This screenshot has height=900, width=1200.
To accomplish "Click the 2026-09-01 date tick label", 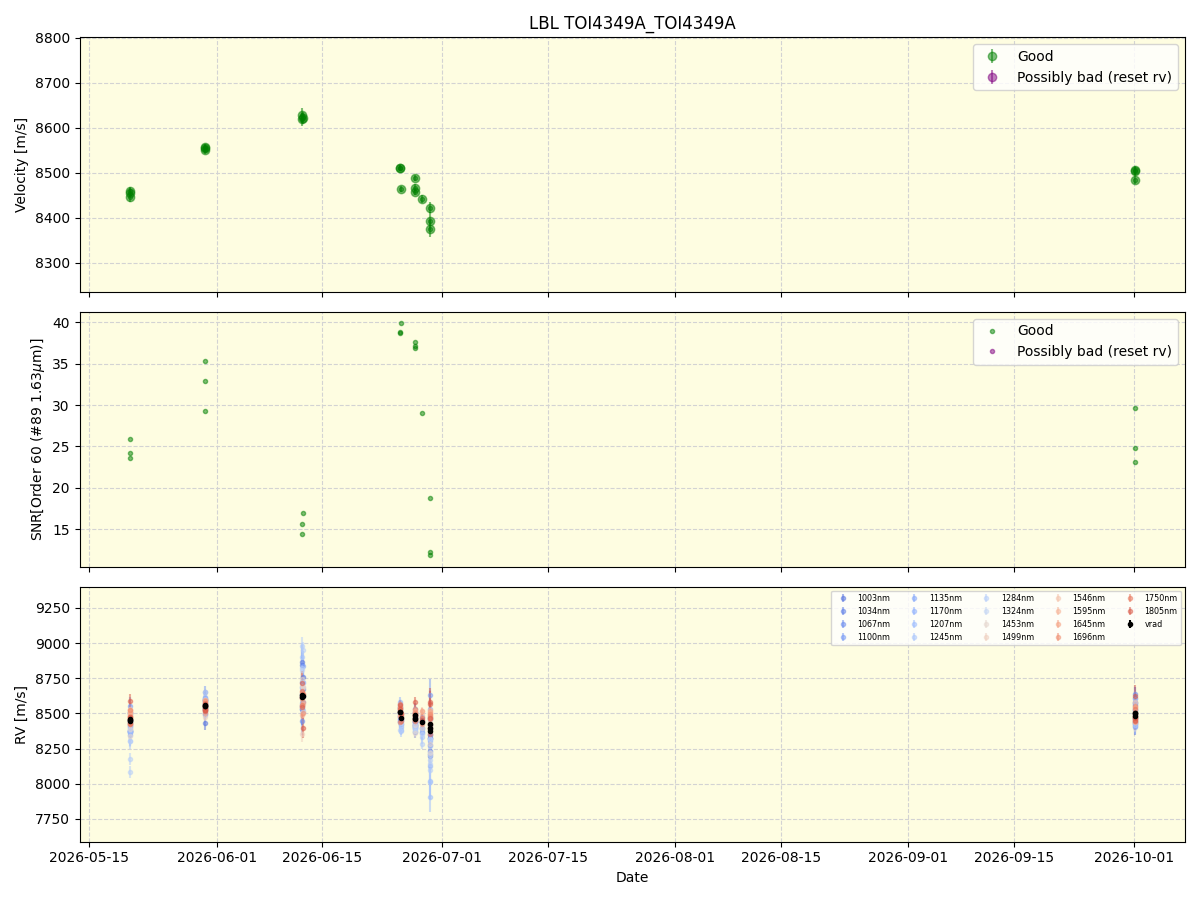I will (x=908, y=857).
